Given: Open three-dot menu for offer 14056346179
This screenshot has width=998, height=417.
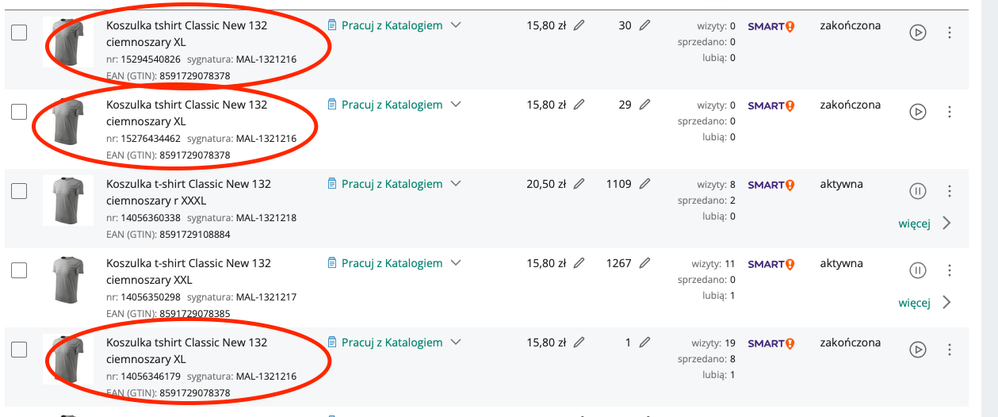Looking at the screenshot, I should (950, 350).
